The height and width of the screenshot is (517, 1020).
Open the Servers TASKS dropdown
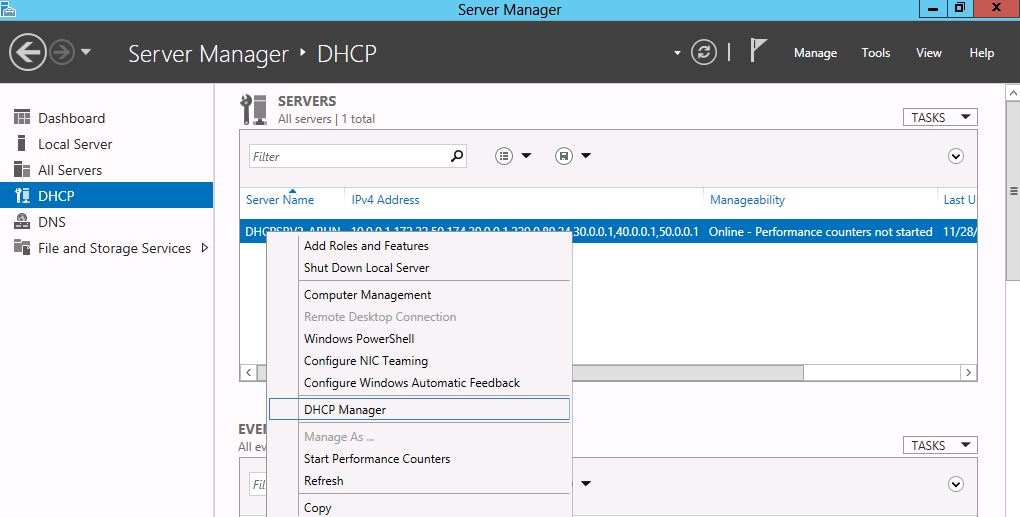point(940,117)
